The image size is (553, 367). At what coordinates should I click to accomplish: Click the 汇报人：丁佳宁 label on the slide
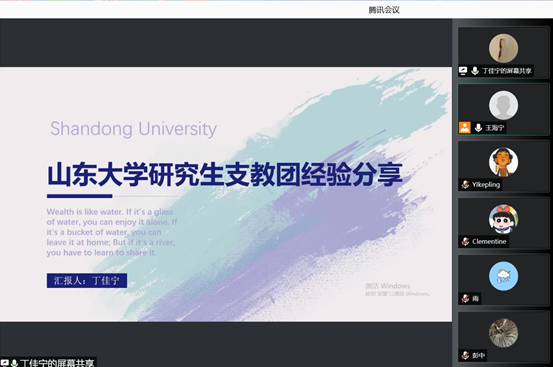pos(87,281)
